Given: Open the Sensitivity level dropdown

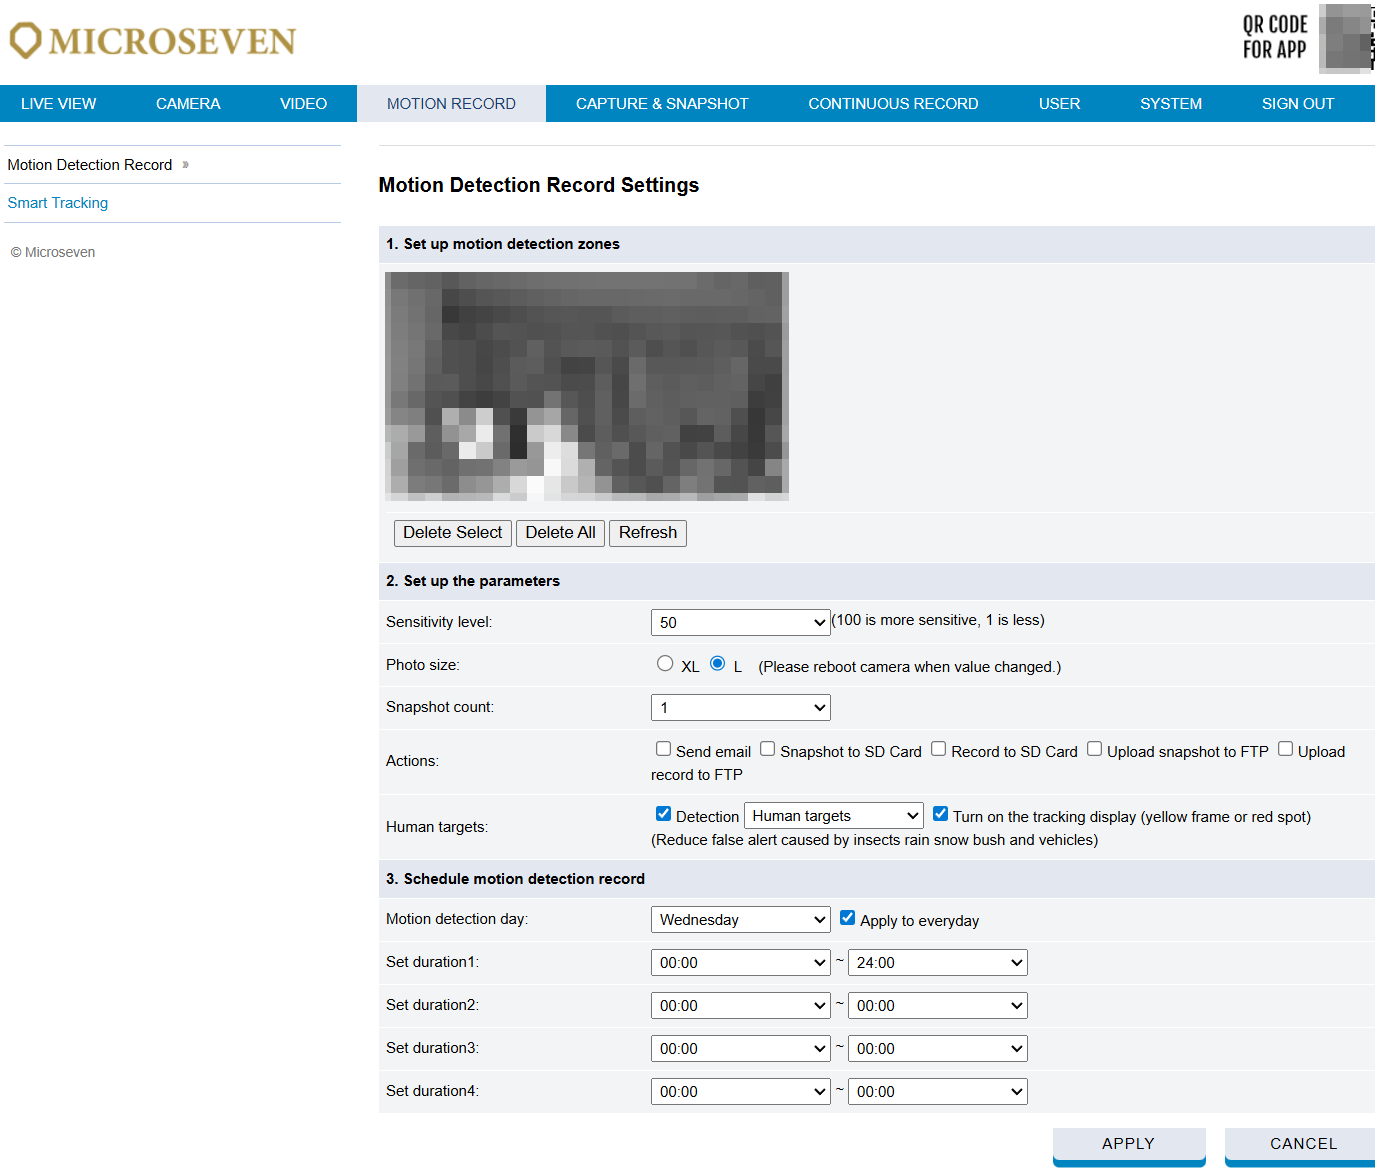Looking at the screenshot, I should (x=740, y=622).
